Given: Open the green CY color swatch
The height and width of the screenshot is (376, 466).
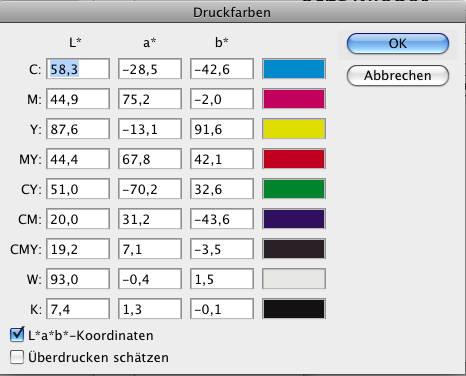Looking at the screenshot, I should 294,189.
